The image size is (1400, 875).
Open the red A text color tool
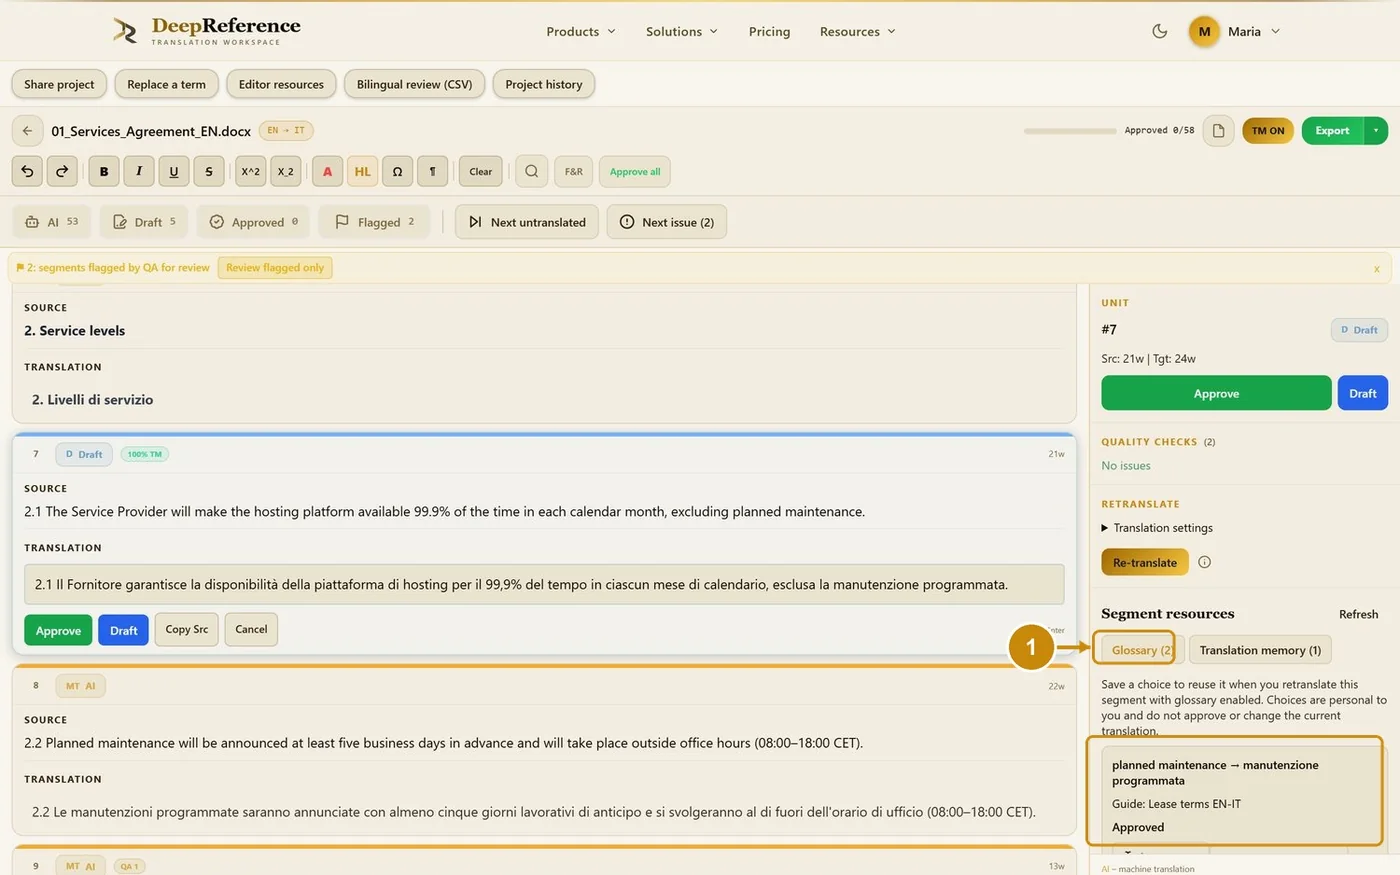pyautogui.click(x=327, y=171)
